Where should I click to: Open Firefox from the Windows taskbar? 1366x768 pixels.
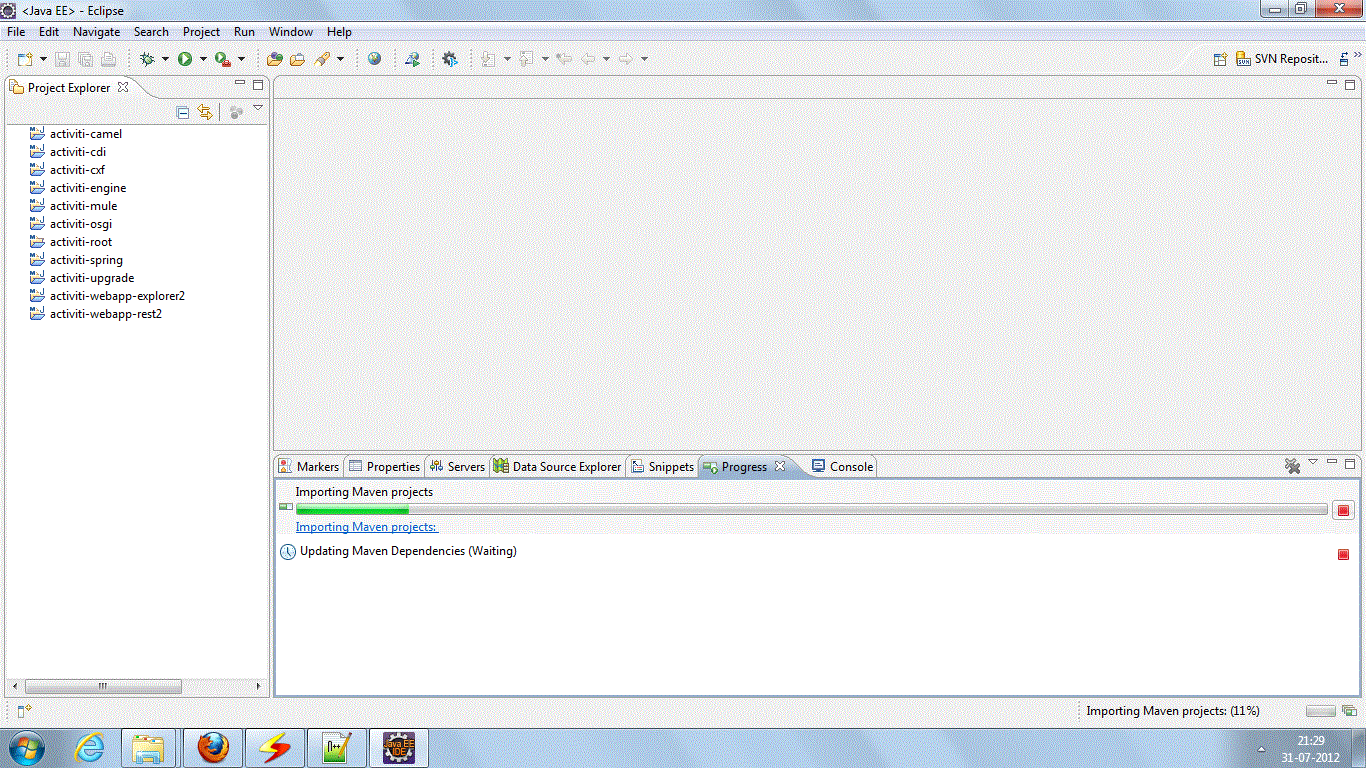[213, 747]
